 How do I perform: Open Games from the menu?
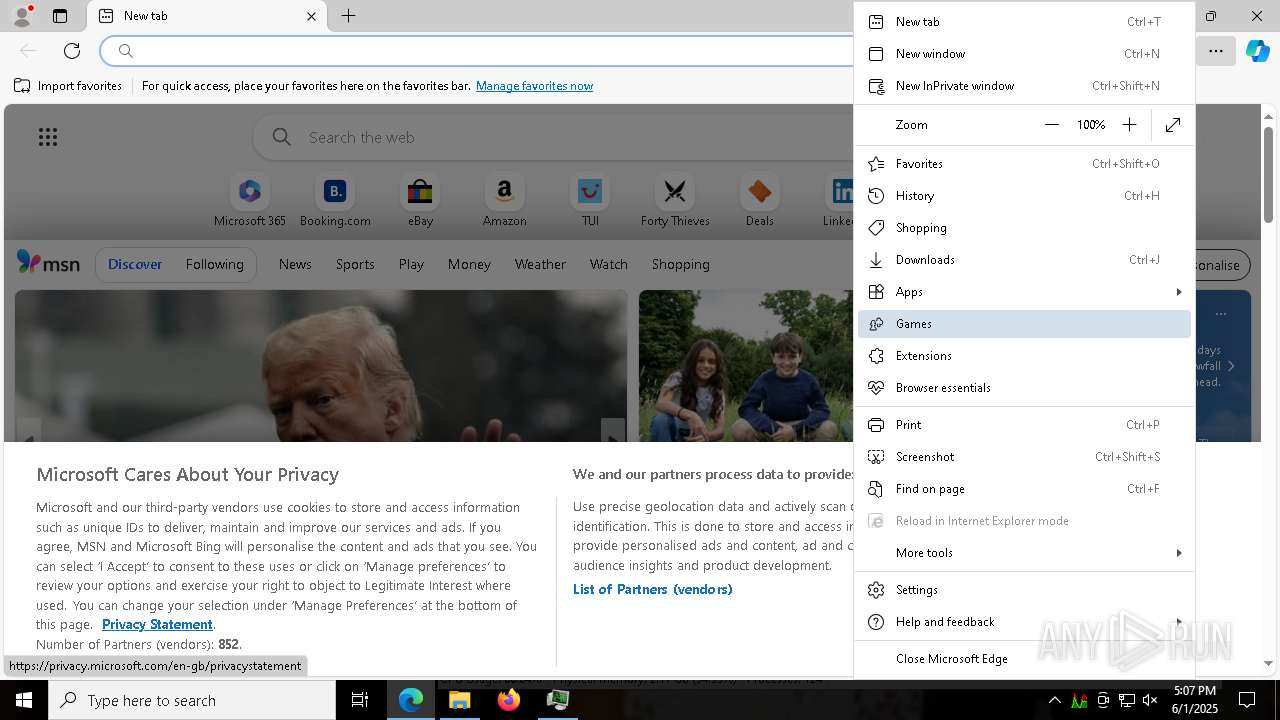tap(1024, 324)
